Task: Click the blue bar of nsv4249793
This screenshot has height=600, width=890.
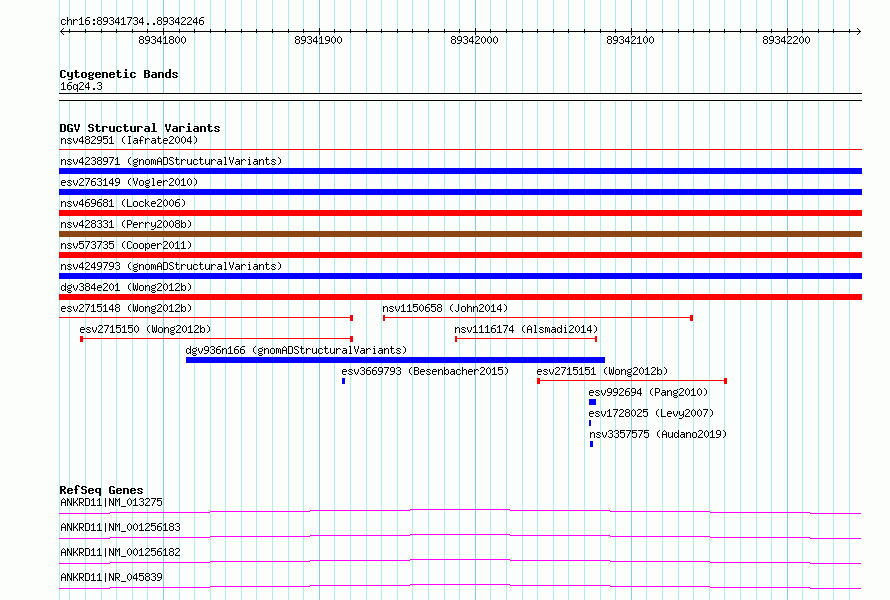Action: coord(460,276)
